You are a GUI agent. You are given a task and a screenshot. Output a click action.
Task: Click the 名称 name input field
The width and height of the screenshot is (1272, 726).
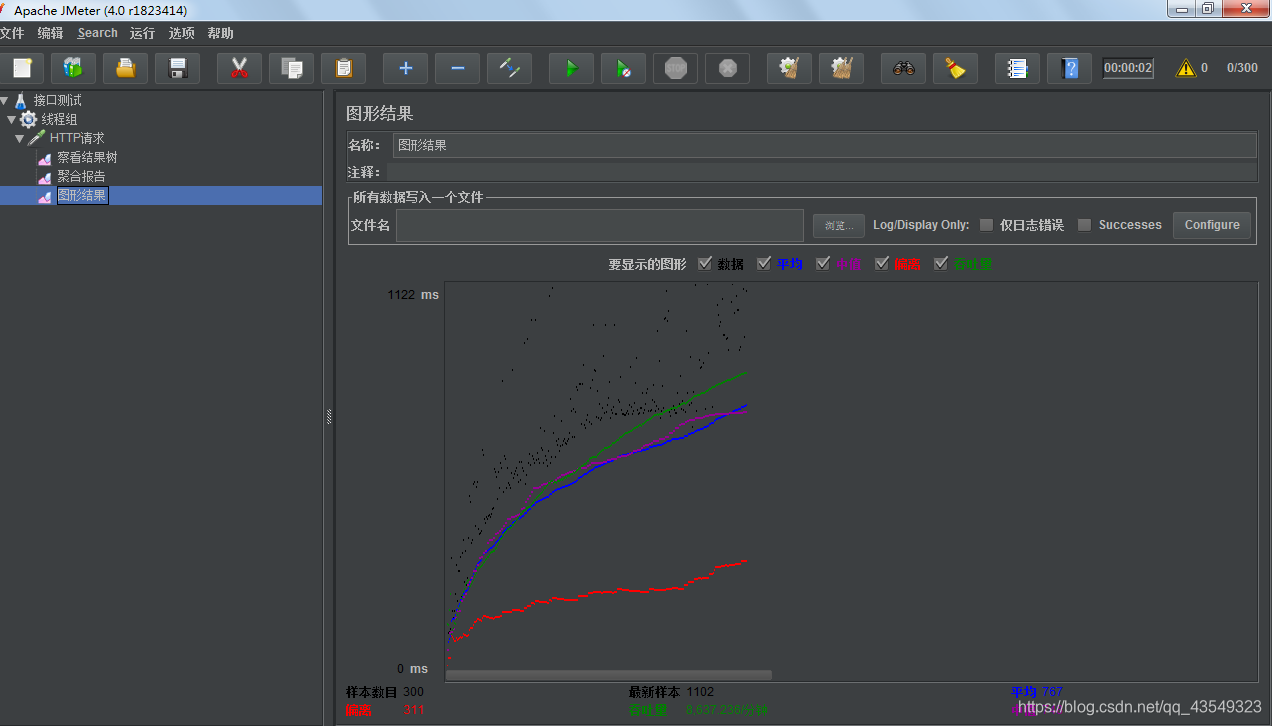[824, 145]
